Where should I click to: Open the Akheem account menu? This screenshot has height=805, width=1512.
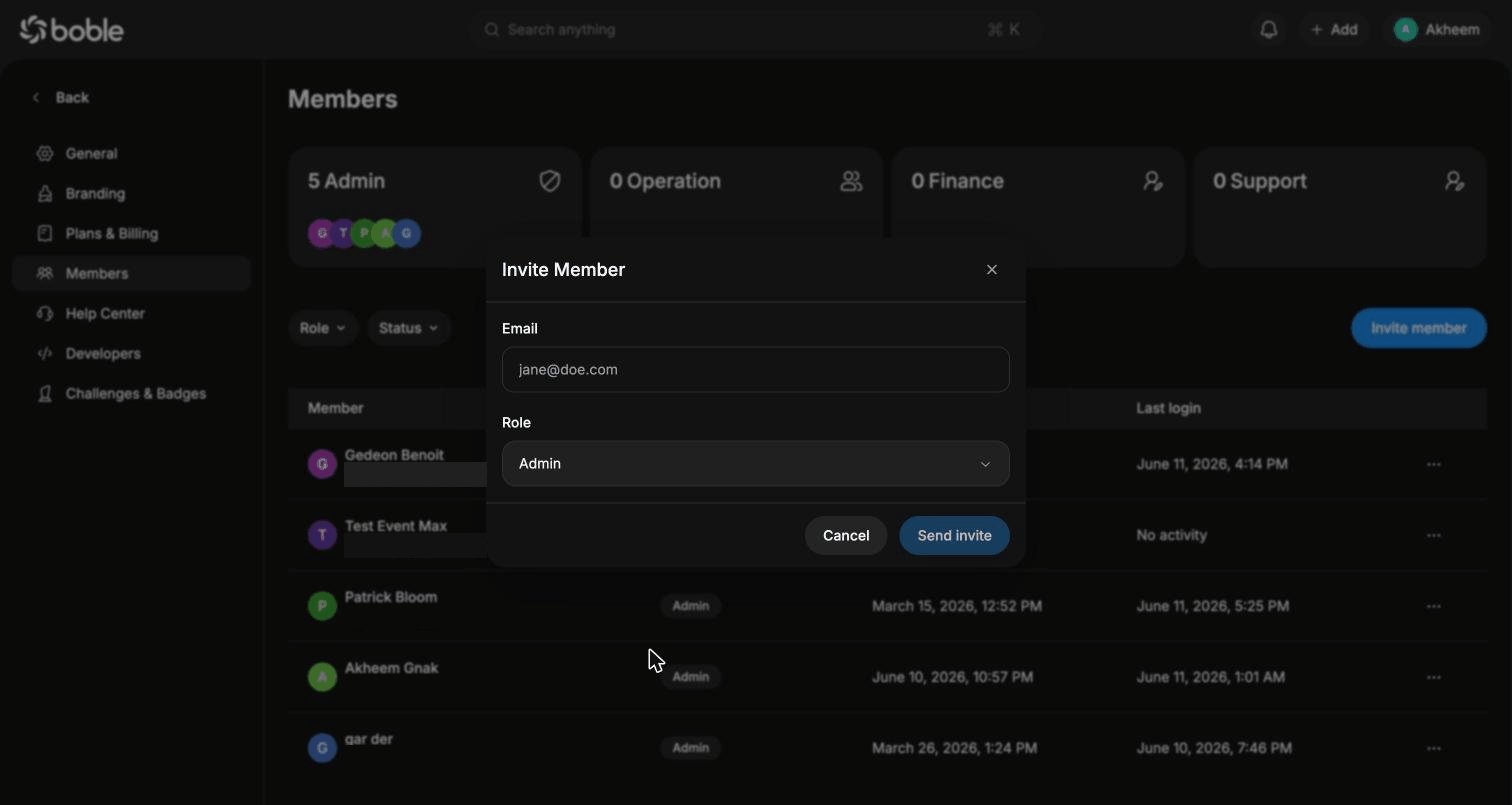point(1437,30)
